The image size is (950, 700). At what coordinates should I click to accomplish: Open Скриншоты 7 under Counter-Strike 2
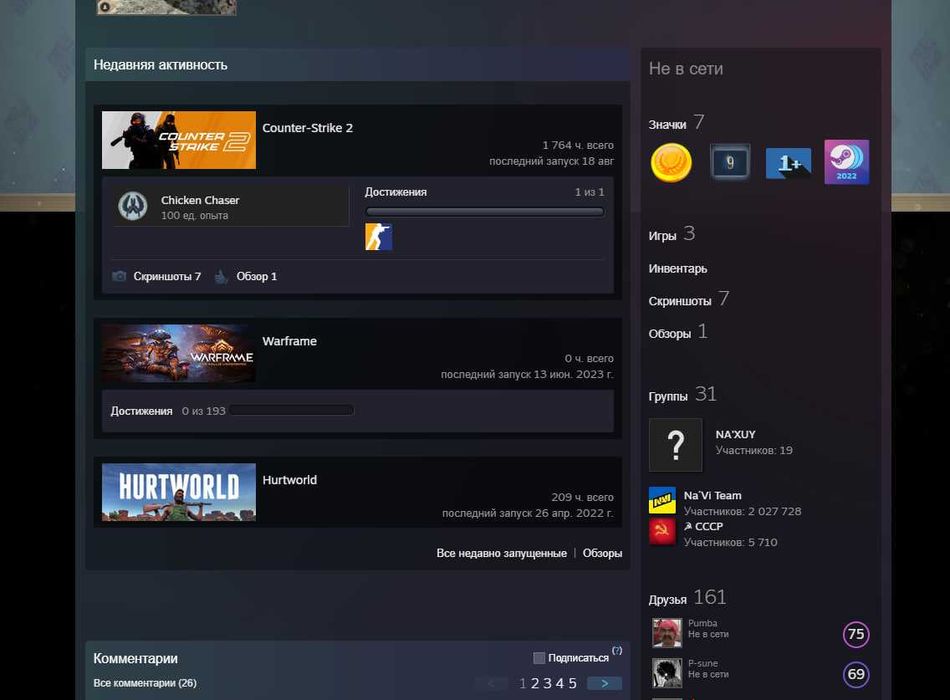tap(167, 276)
